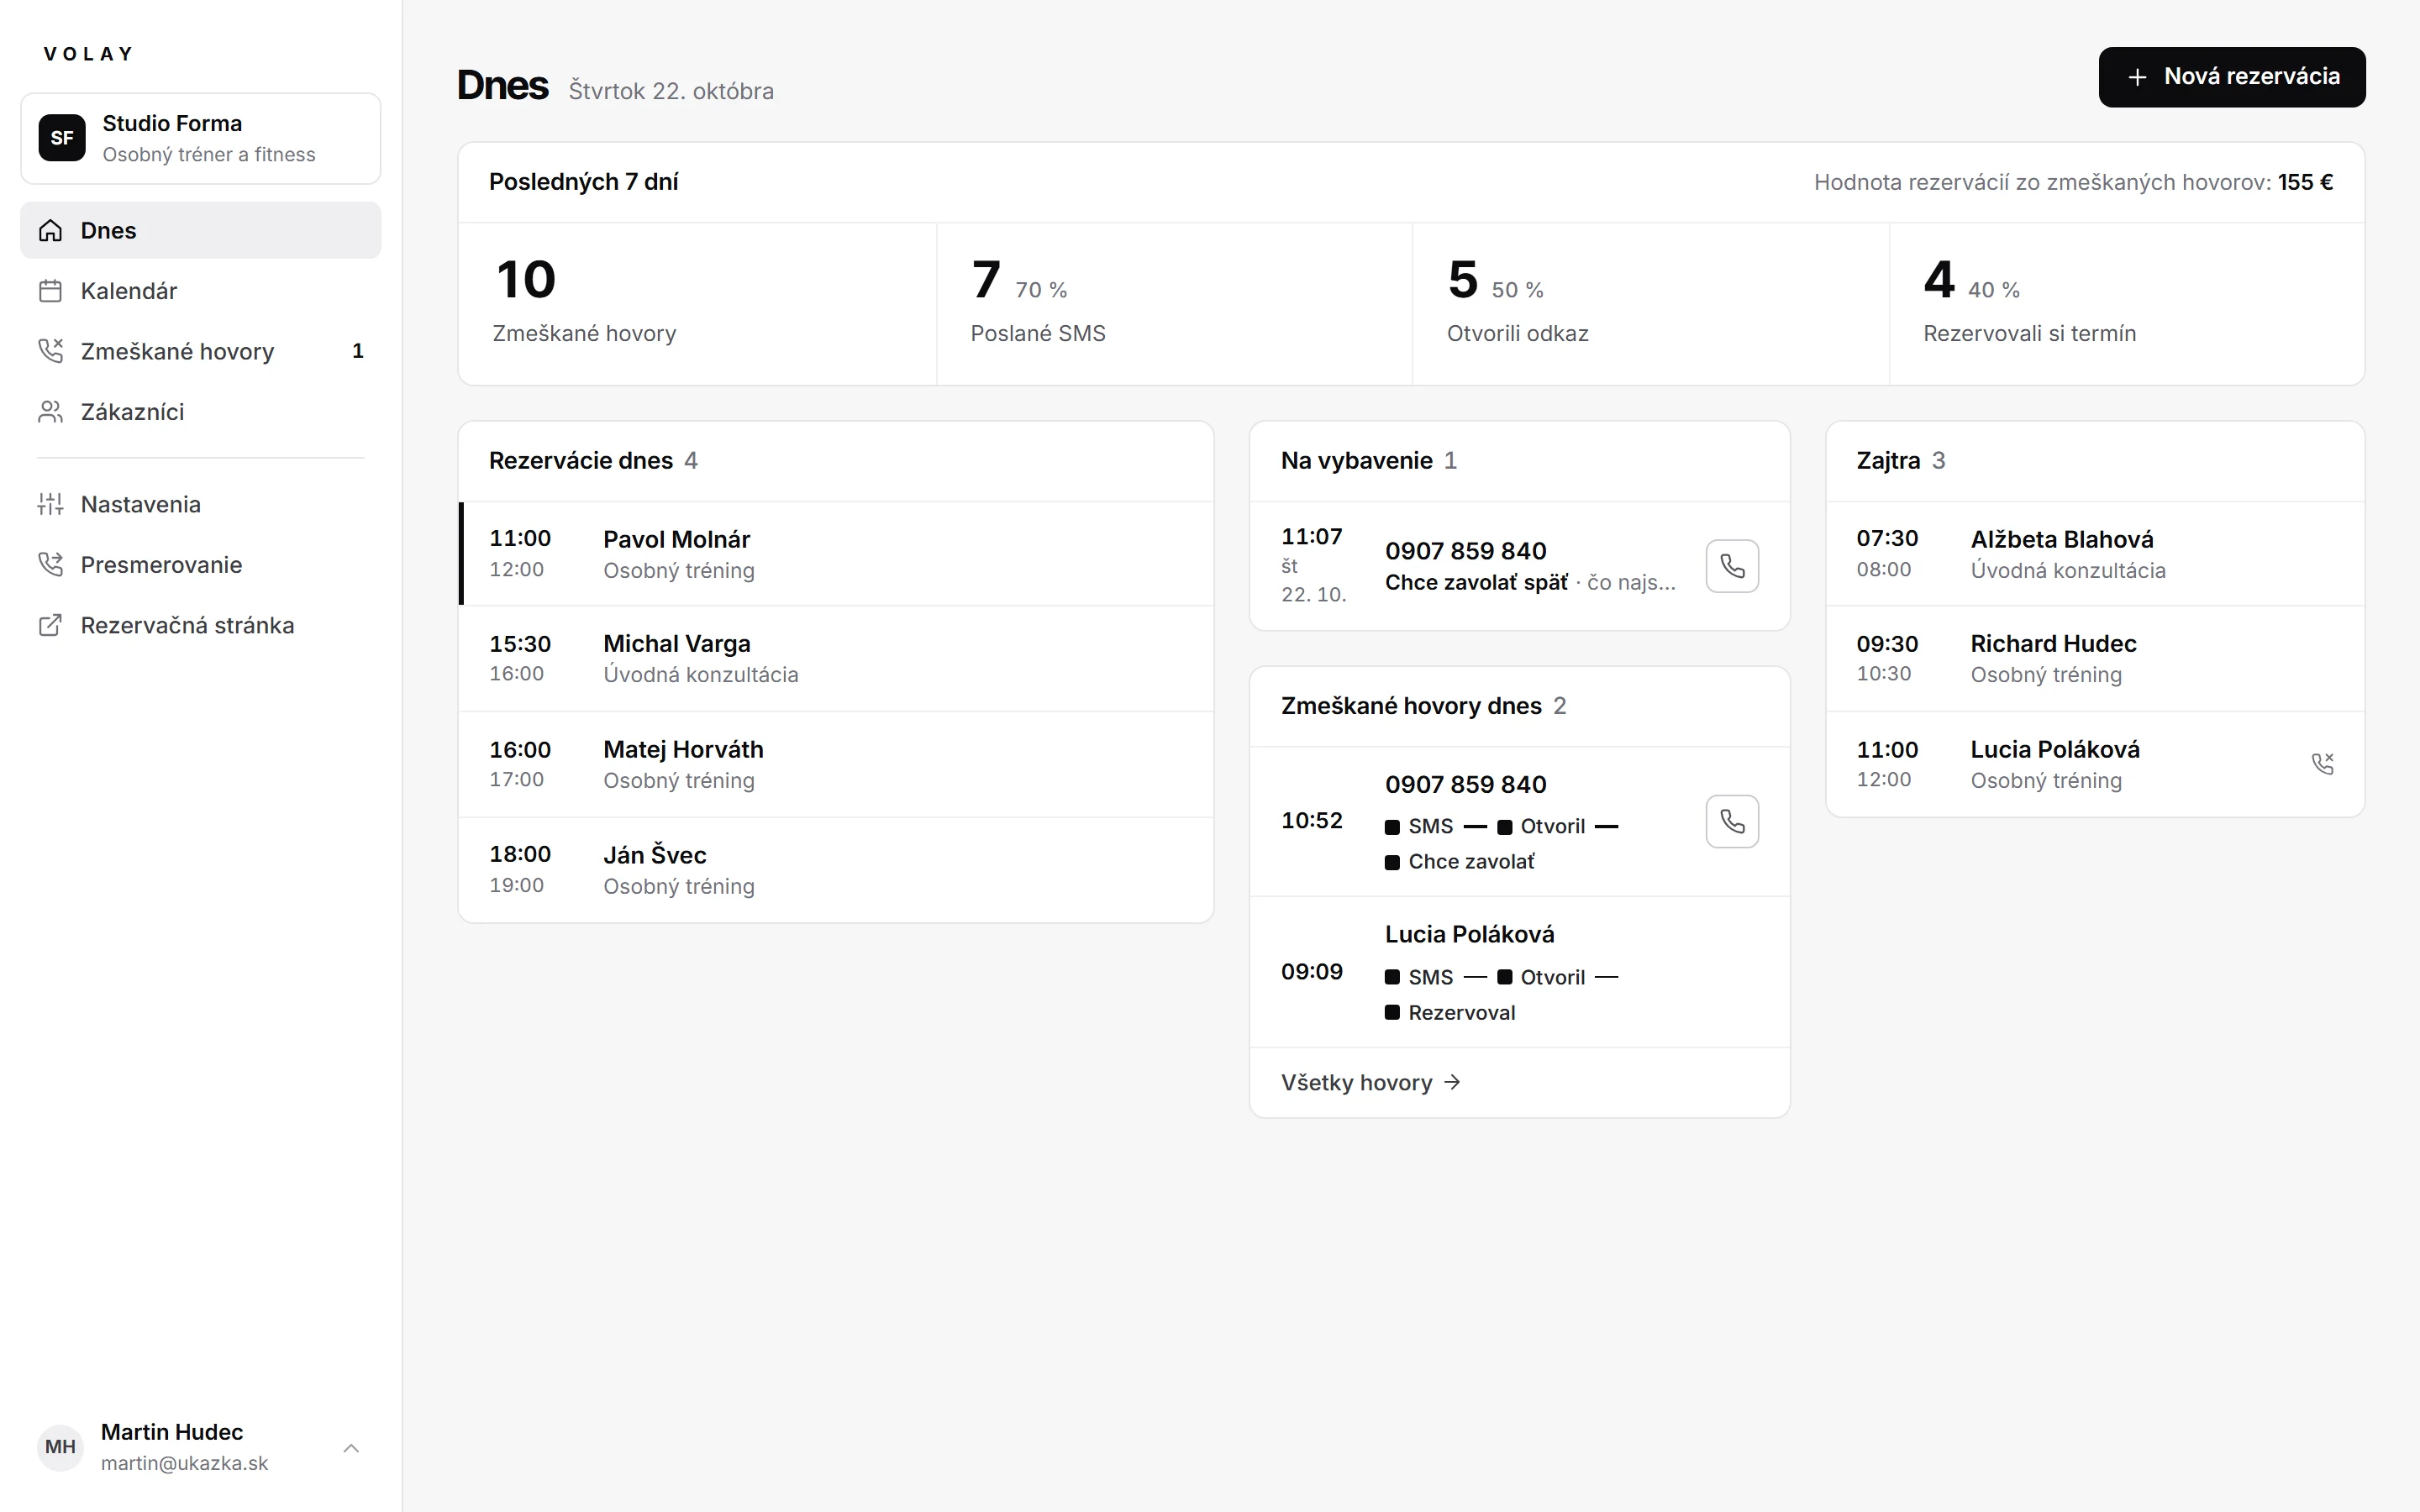Click the external link icon beside Rezervačná stránka
This screenshot has height=1512, width=2420.
pos(50,626)
